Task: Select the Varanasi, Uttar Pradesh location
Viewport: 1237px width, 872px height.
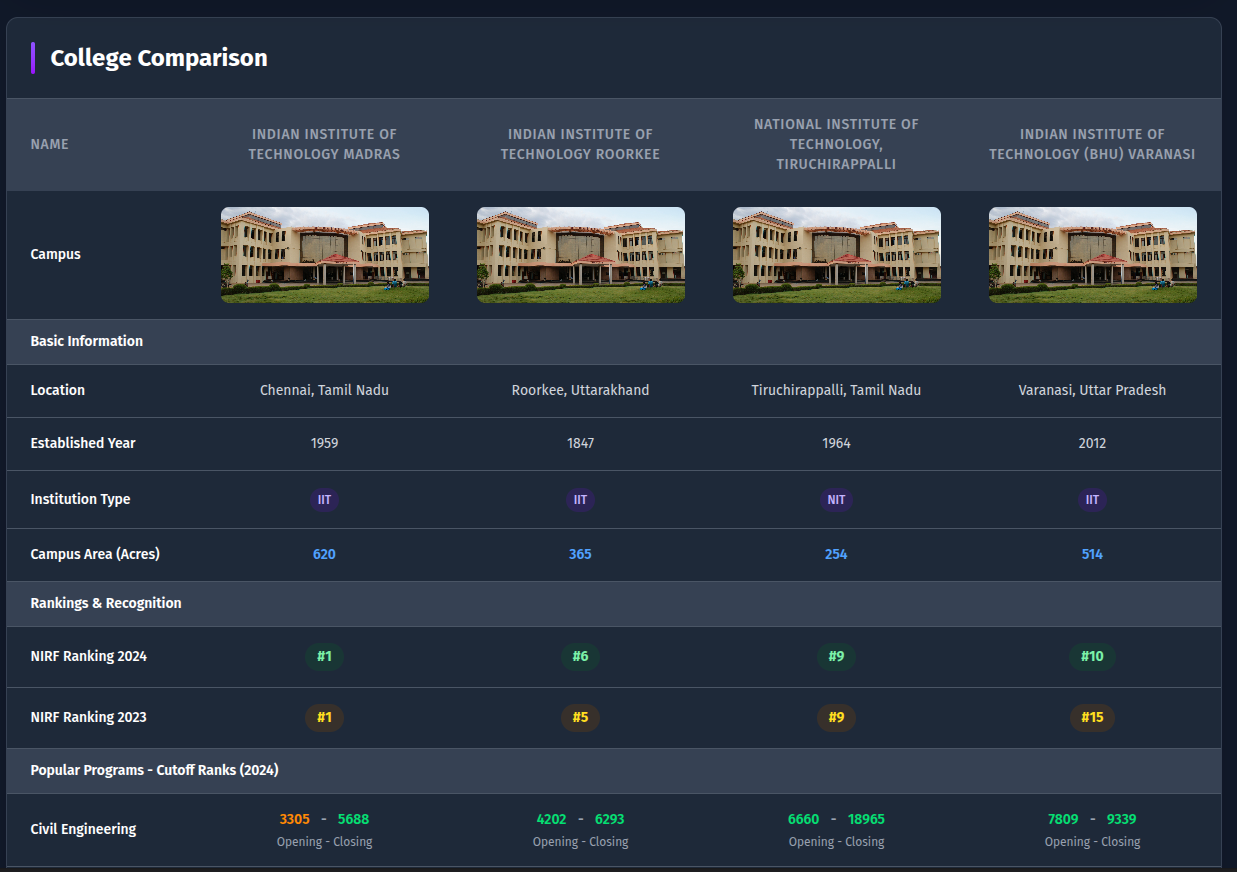Action: 1092,390
